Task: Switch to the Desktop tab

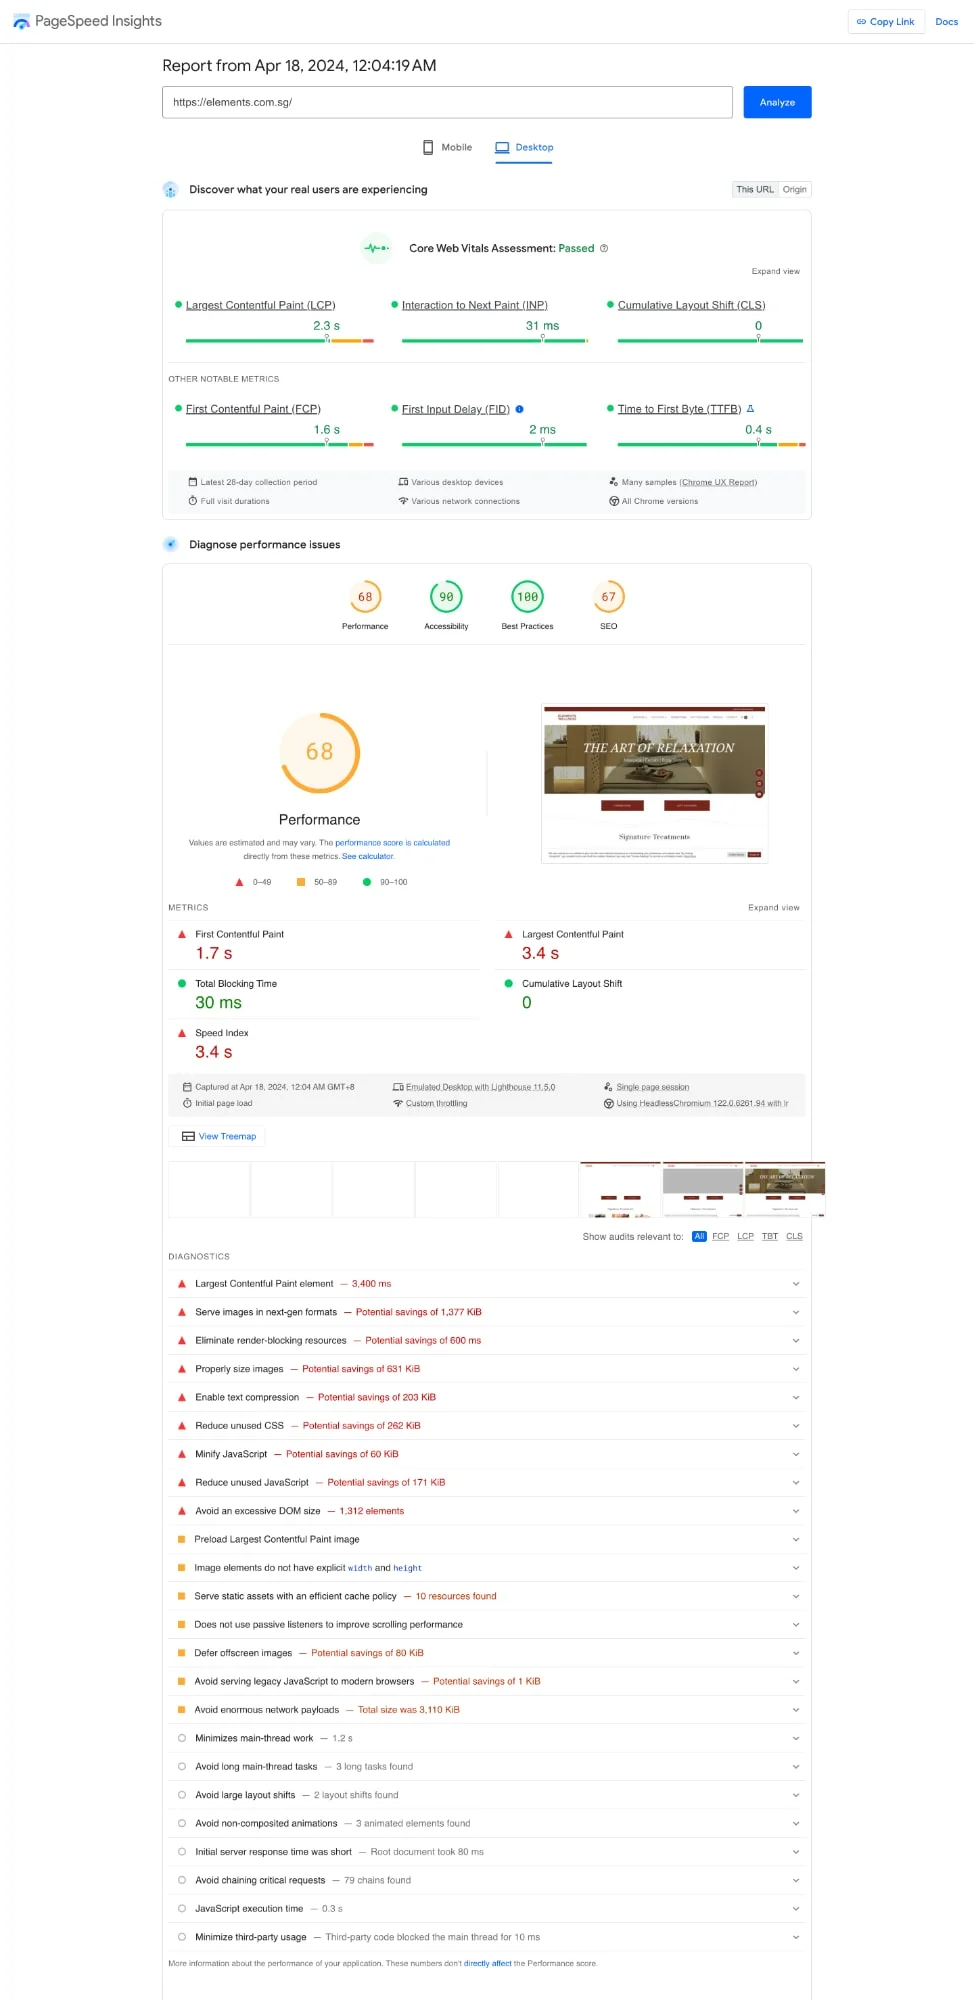Action: point(524,147)
